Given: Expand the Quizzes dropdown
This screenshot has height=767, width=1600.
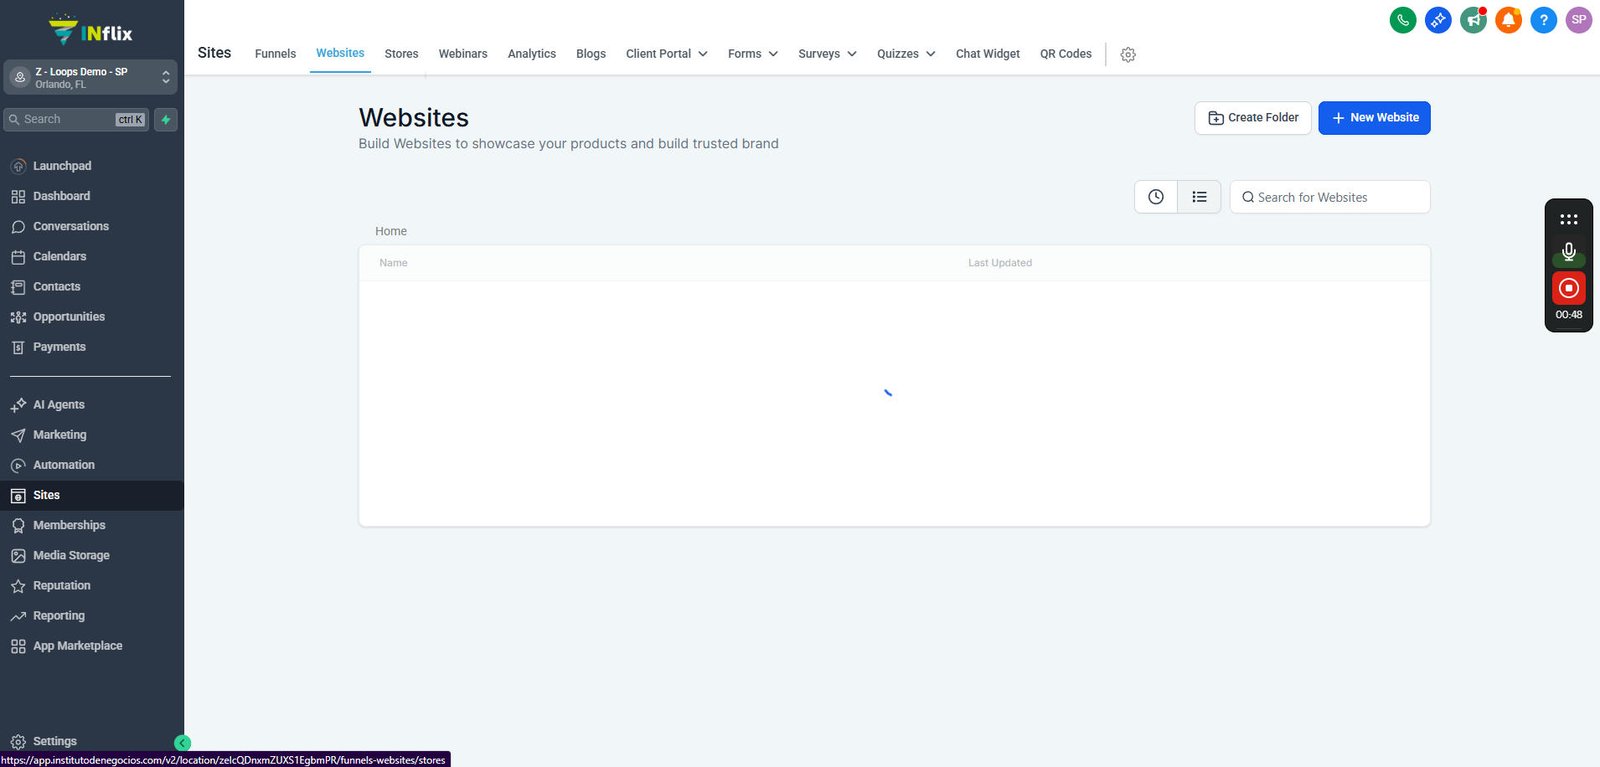Looking at the screenshot, I should 906,54.
